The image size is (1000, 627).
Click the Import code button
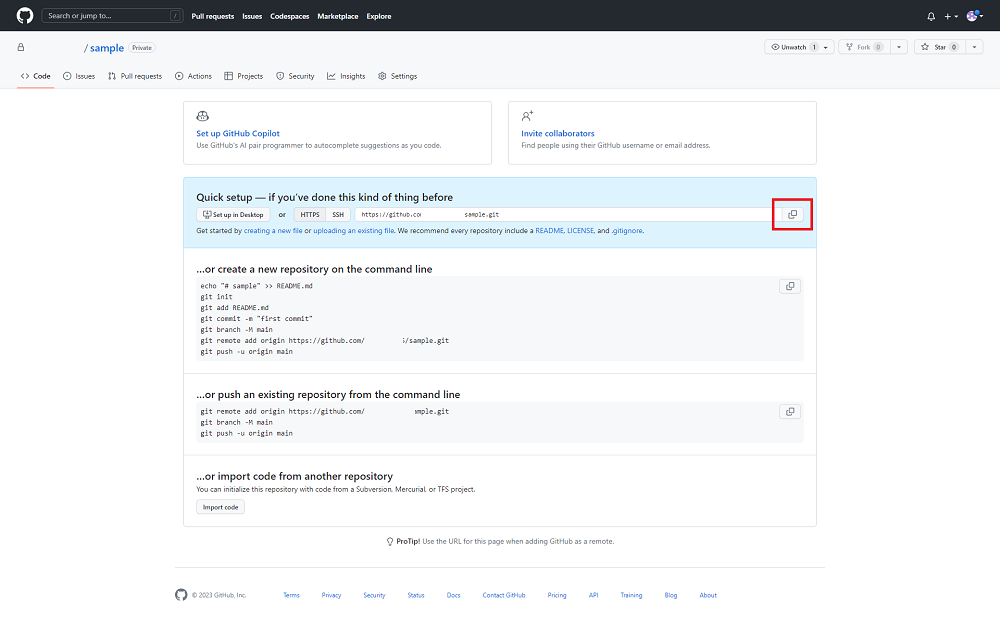point(220,507)
